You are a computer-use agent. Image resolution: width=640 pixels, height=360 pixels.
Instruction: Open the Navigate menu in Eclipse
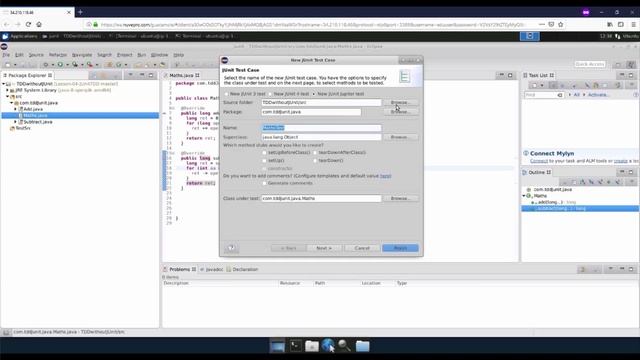82,55
